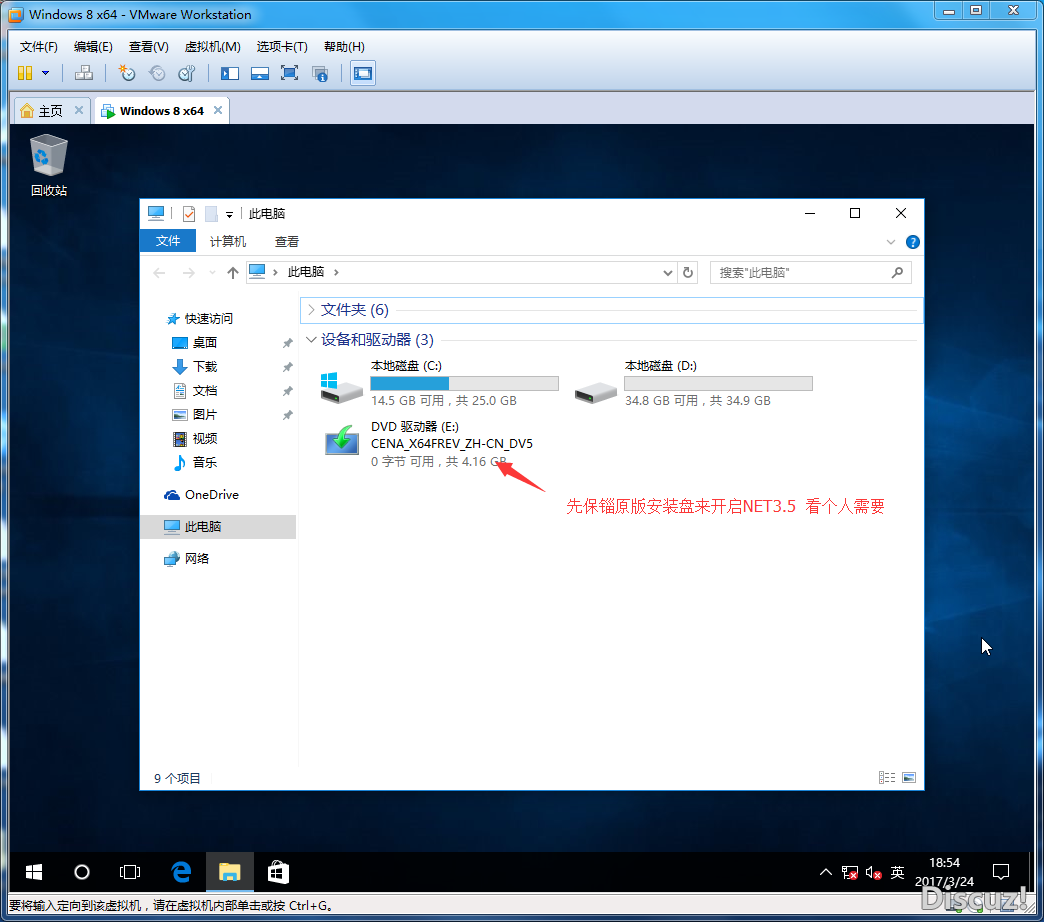
Task: Click the Cortana circle on the taskbar
Action: point(82,872)
